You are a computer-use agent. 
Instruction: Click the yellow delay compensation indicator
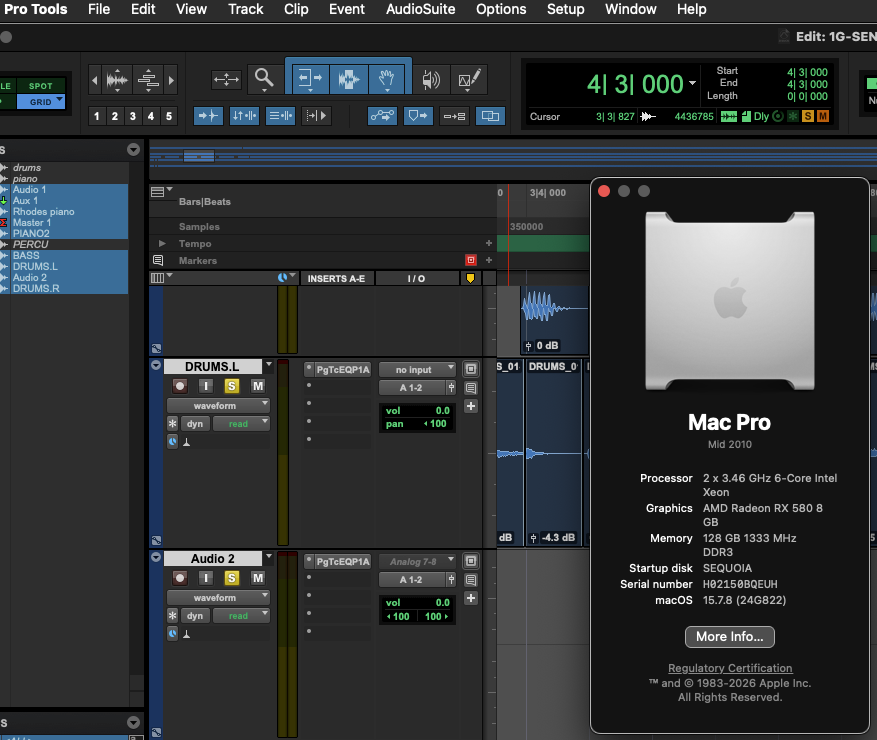tap(470, 278)
